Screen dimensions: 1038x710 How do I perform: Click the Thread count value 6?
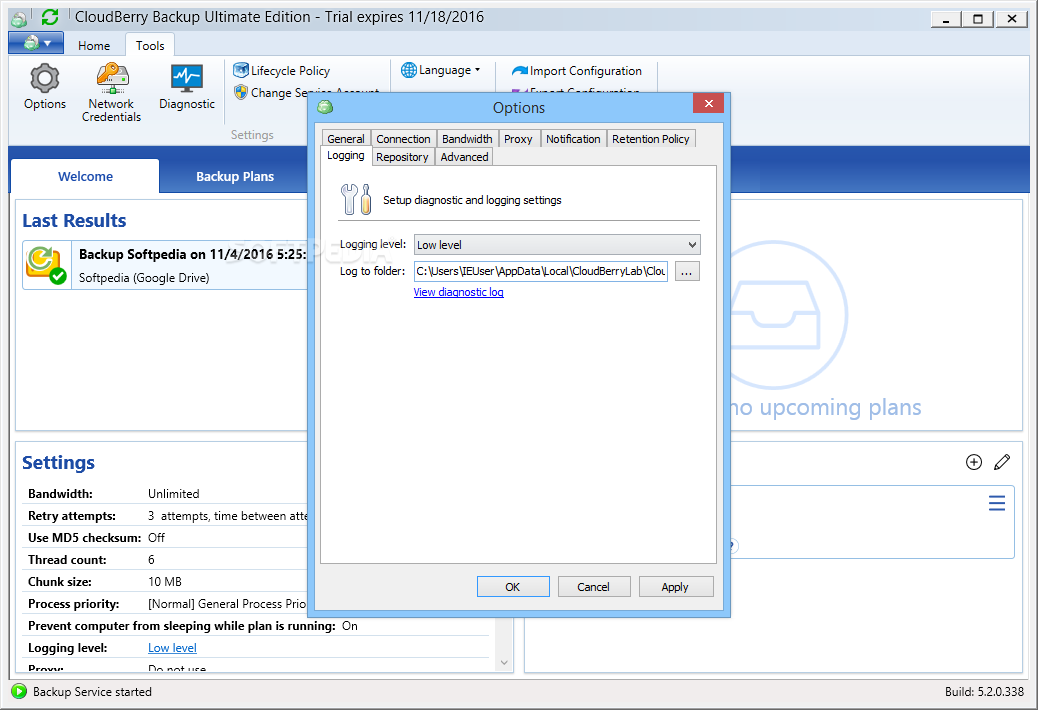151,560
